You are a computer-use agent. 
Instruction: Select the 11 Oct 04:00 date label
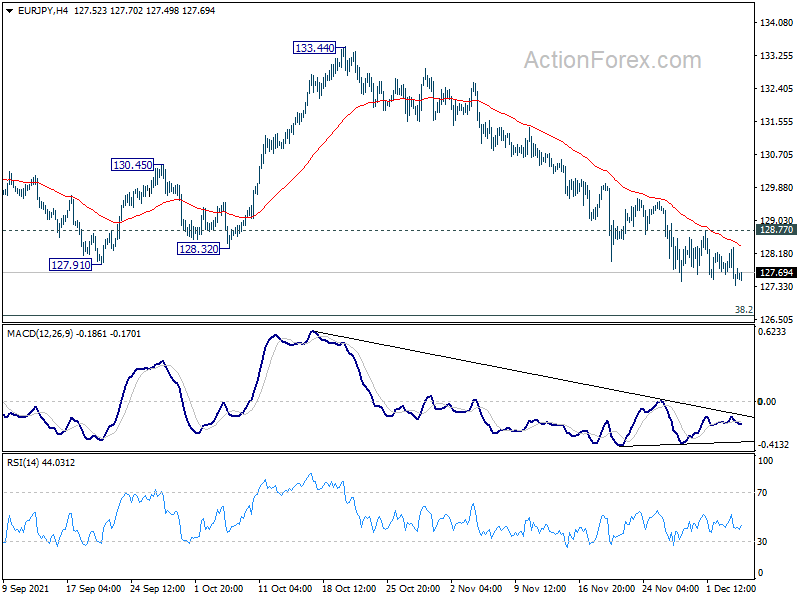285,589
